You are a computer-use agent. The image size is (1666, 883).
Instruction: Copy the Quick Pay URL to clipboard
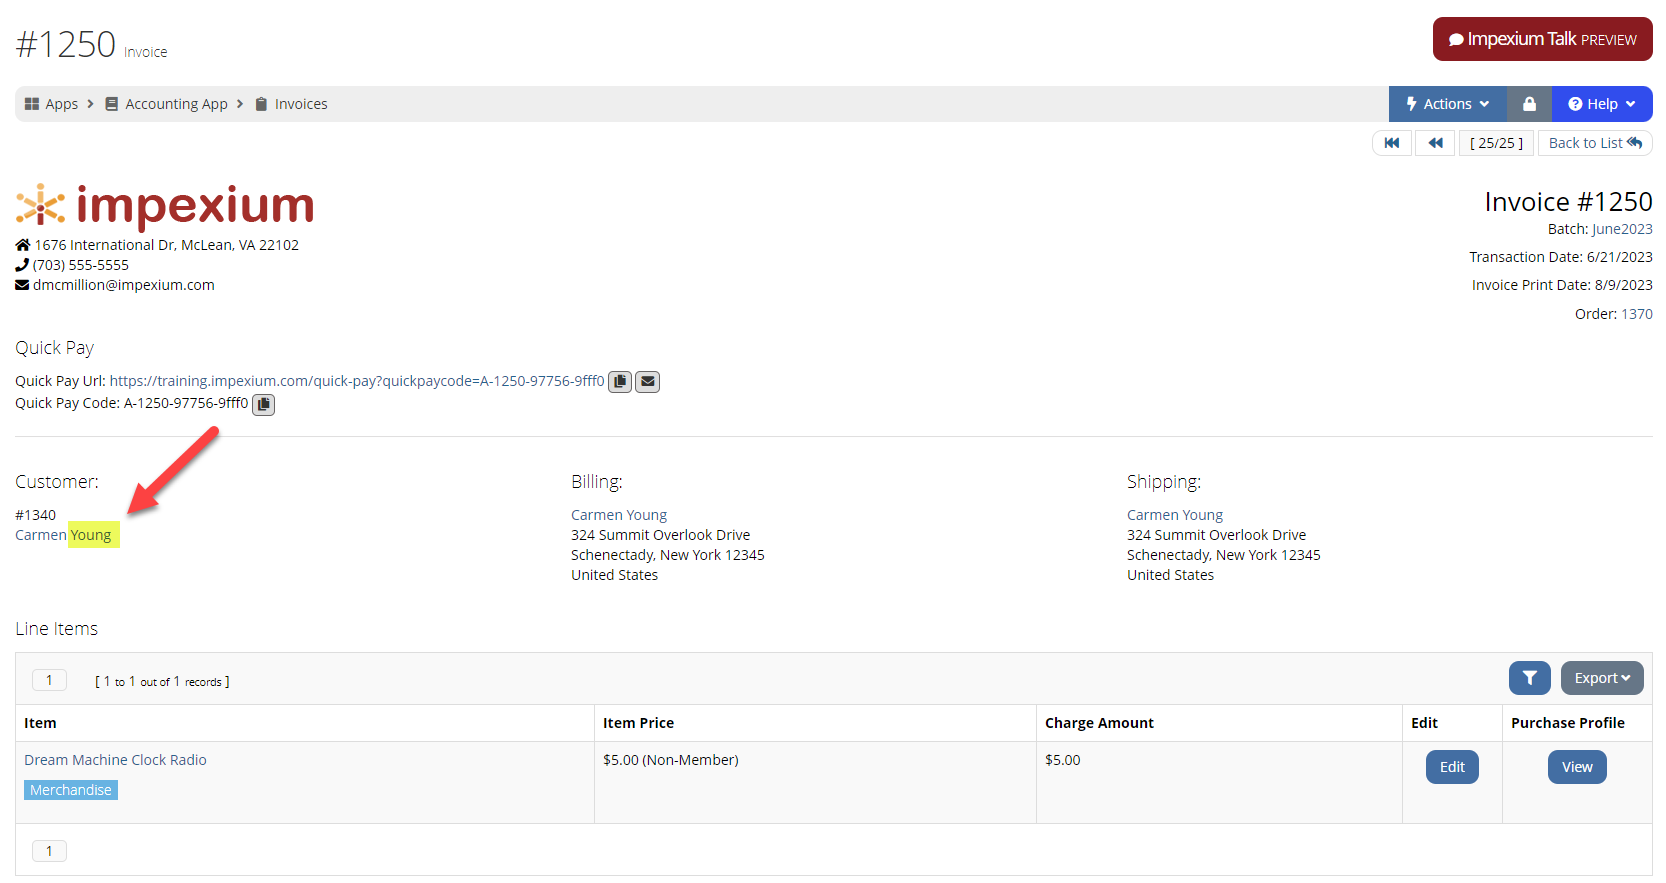[620, 382]
